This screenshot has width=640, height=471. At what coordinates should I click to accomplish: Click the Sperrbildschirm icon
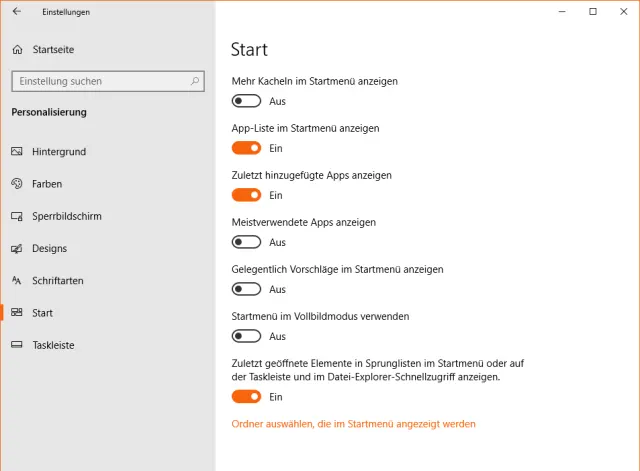point(17,216)
